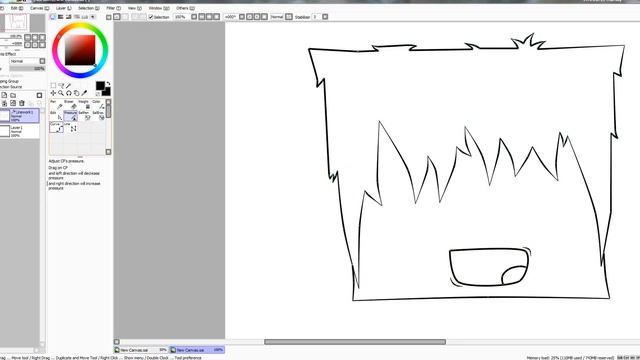Click the black foreground color swatch
Screen dimensions: 640x360
click(x=100, y=85)
